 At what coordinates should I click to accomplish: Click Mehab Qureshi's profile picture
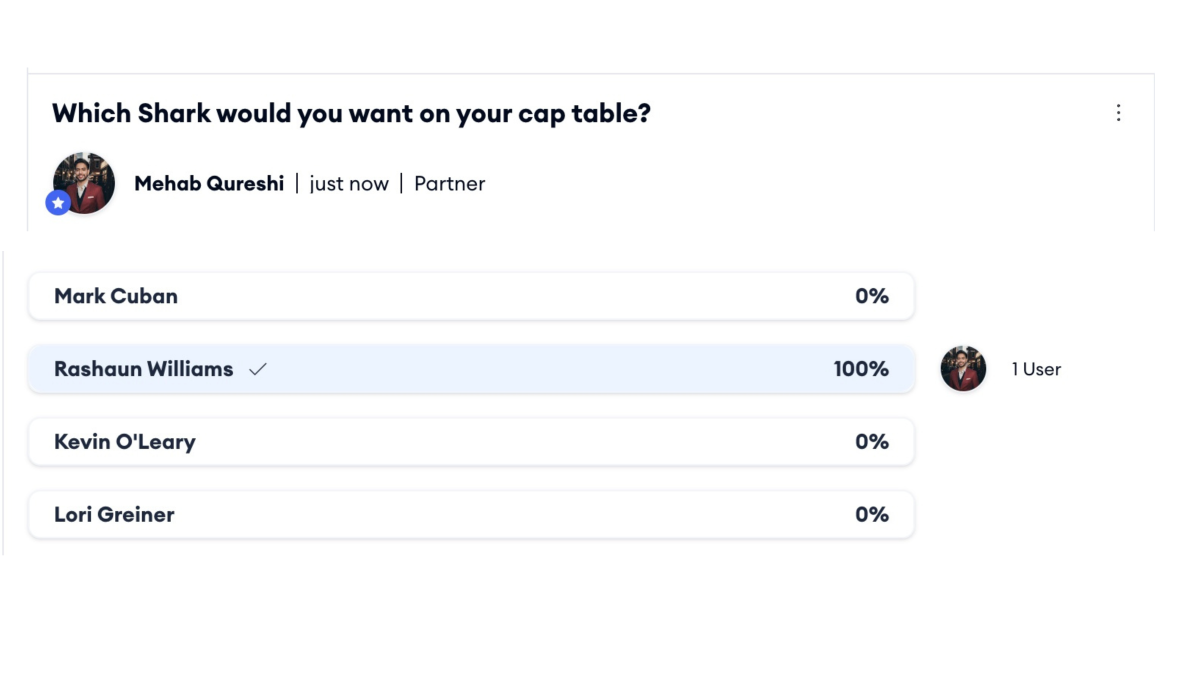(x=85, y=182)
